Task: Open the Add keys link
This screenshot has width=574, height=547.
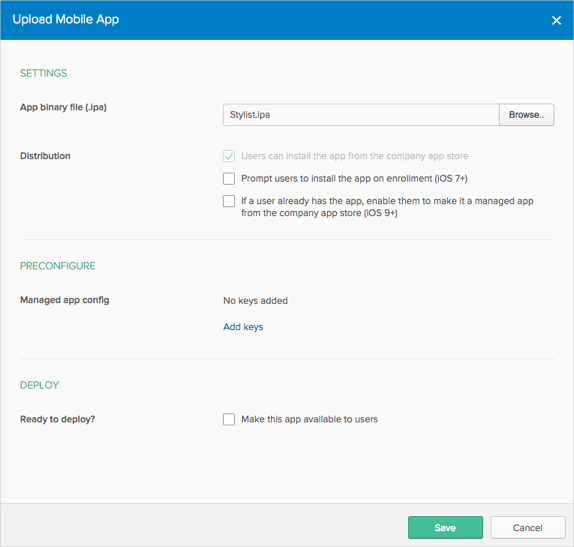Action: (x=243, y=327)
